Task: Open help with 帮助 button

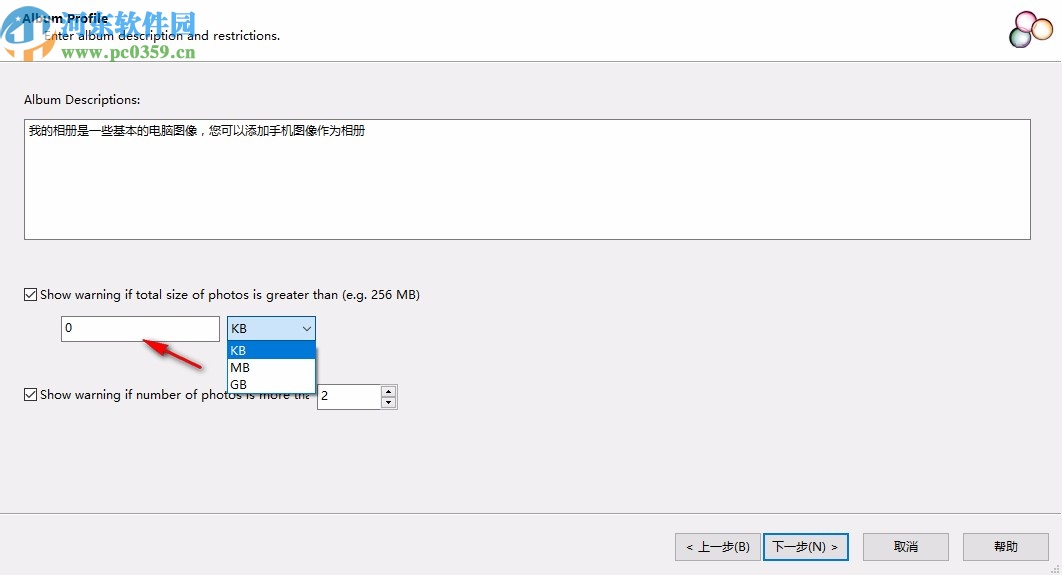Action: pos(1006,547)
